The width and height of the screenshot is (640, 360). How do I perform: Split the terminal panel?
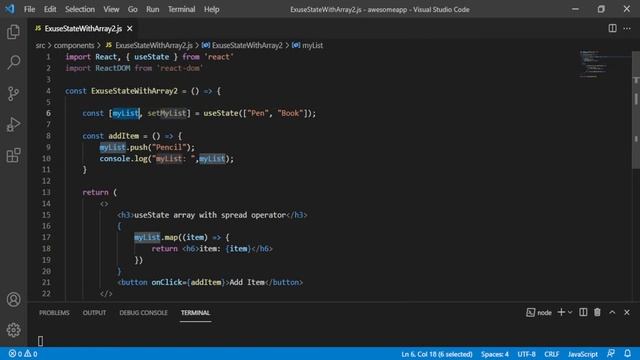[x=583, y=312]
